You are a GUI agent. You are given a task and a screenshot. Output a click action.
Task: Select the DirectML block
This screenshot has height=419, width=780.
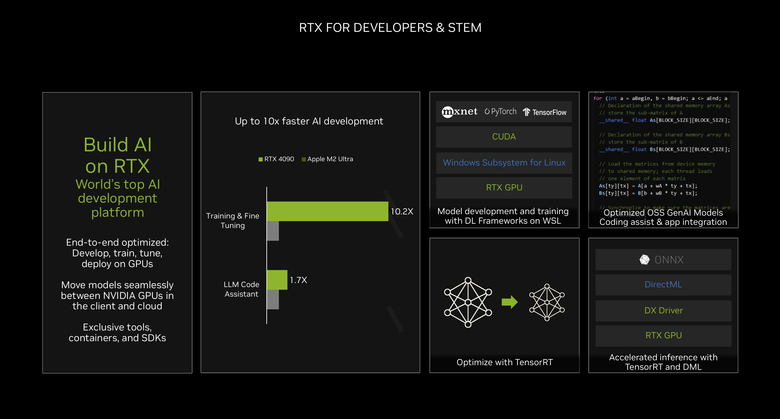coord(663,285)
